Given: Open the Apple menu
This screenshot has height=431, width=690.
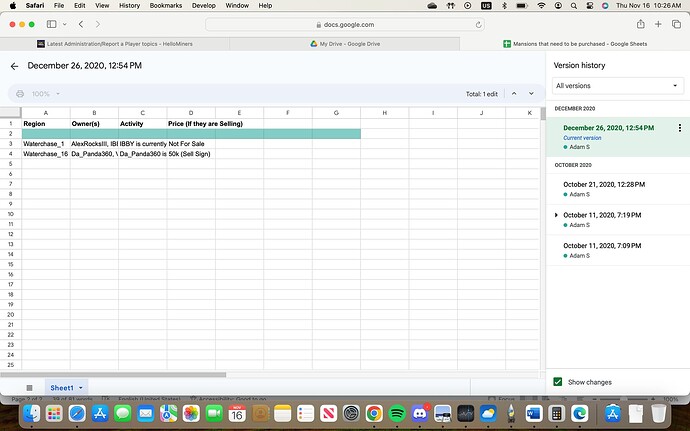Looking at the screenshot, I should pyautogui.click(x=13, y=6).
